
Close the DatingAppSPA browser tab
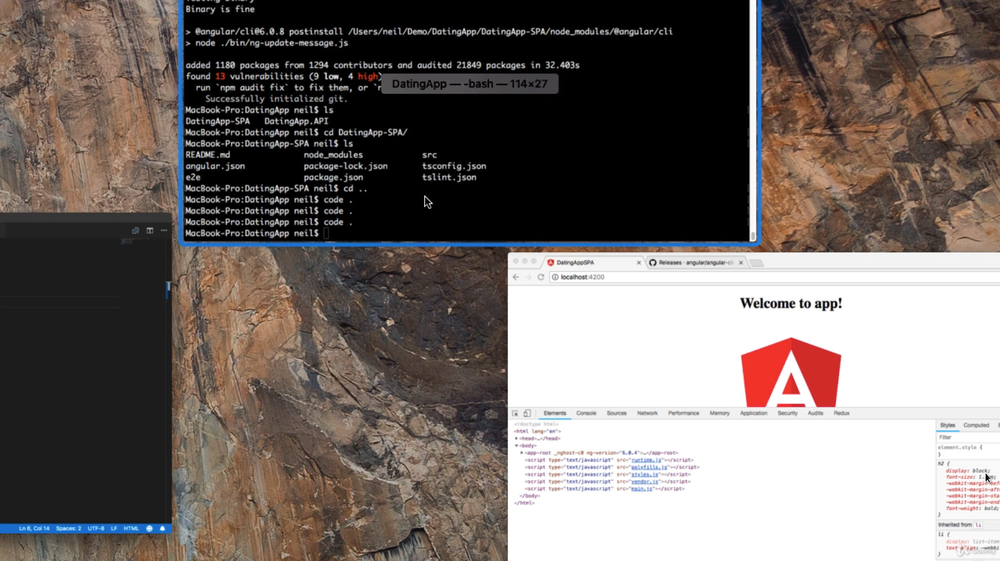click(638, 263)
